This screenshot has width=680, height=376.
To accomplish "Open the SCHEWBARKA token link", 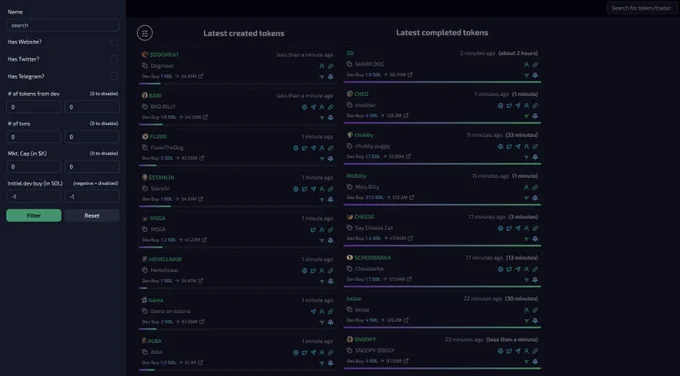I will [x=373, y=258].
